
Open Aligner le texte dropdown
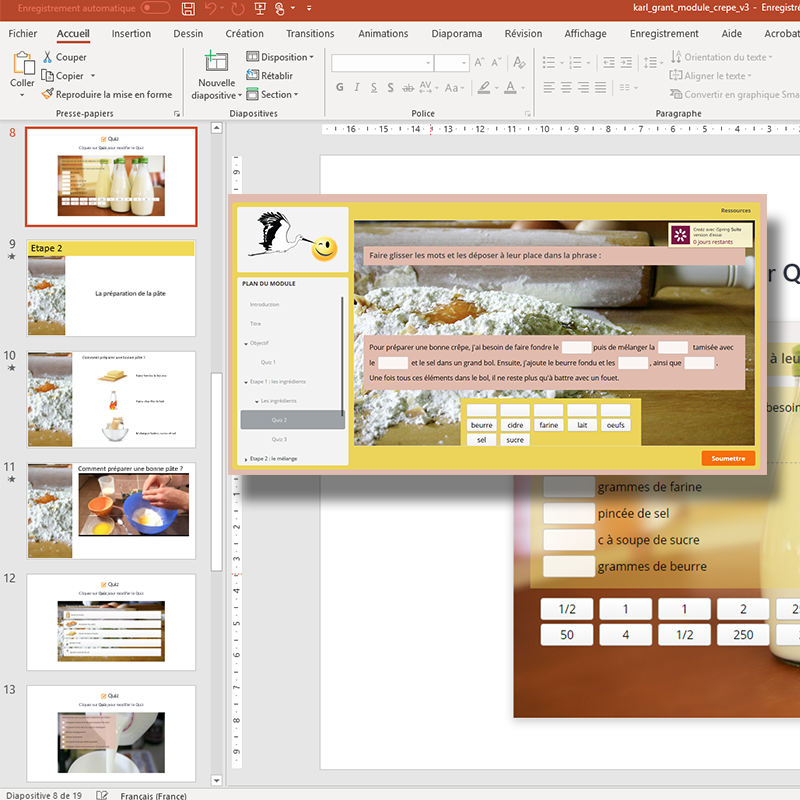[711, 76]
